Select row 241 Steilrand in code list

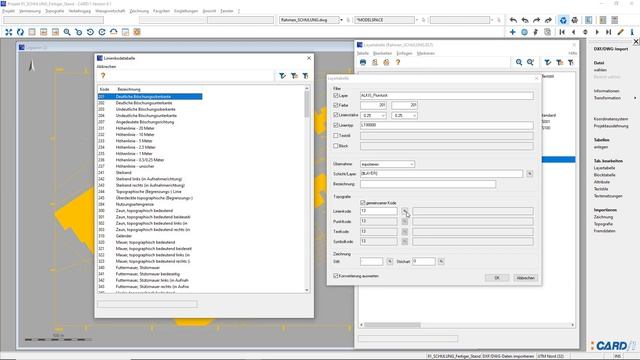click(x=150, y=173)
